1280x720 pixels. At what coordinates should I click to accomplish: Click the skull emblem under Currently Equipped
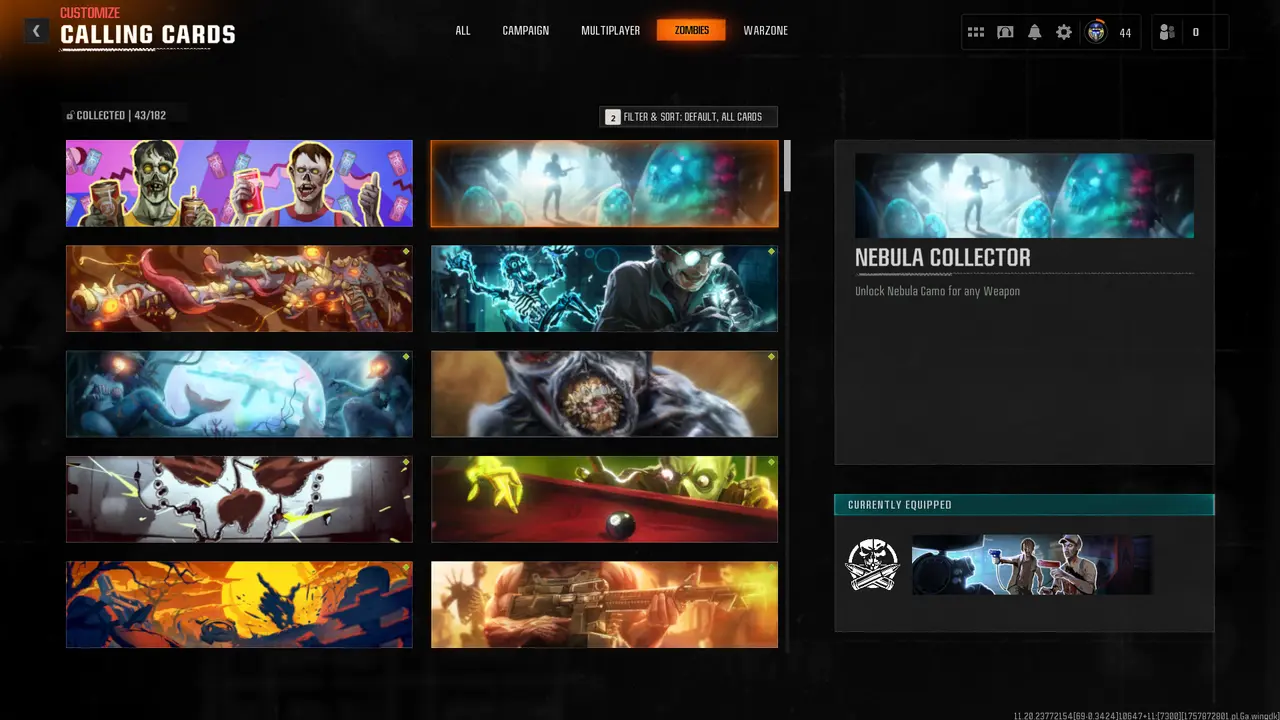(873, 565)
